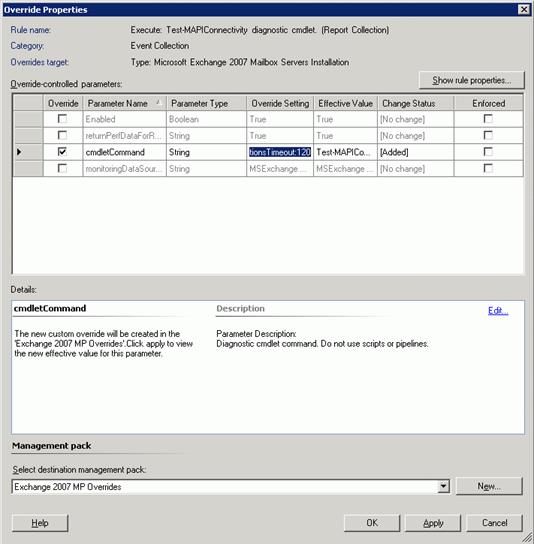Click the Category label
The image size is (534, 544).
(27, 46)
